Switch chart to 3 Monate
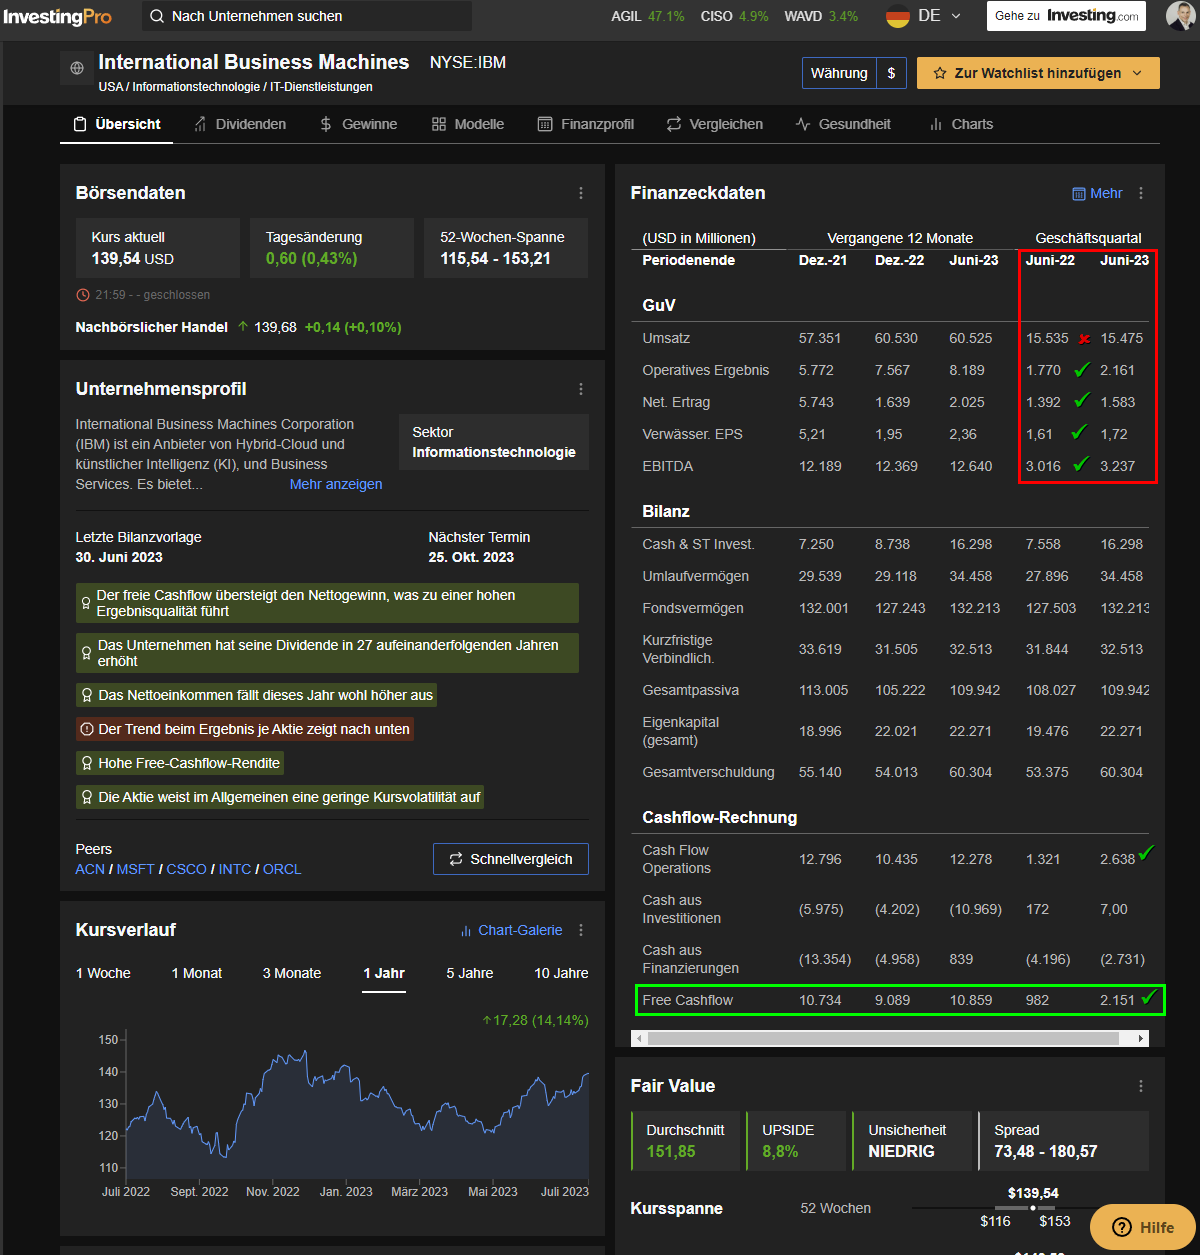 (x=292, y=973)
